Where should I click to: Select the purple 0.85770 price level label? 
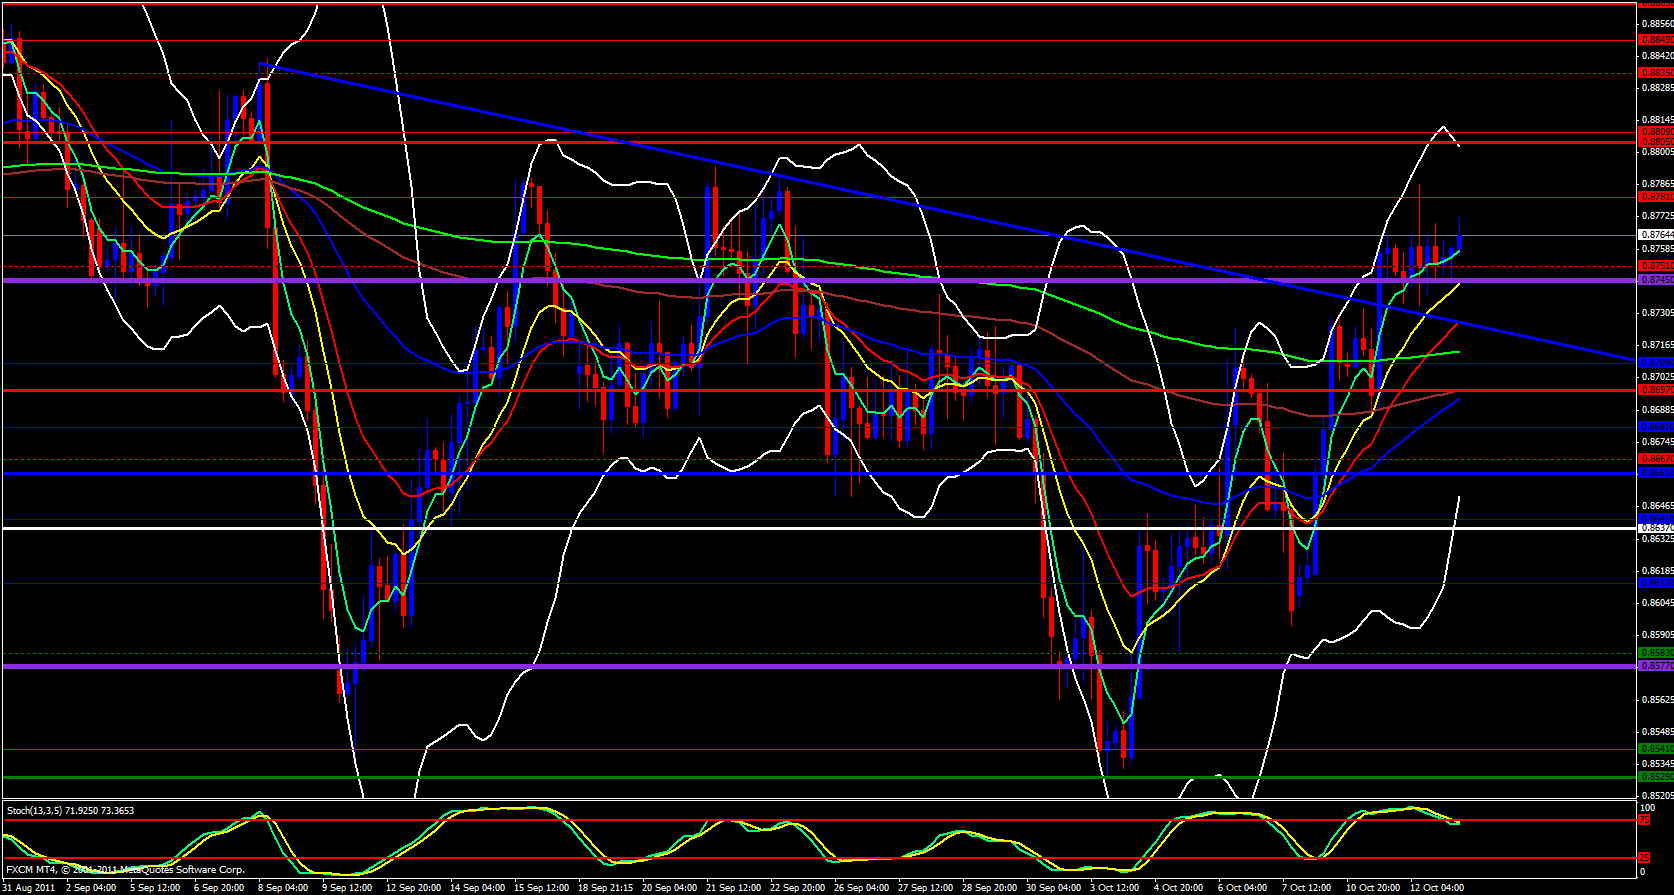(x=1656, y=665)
